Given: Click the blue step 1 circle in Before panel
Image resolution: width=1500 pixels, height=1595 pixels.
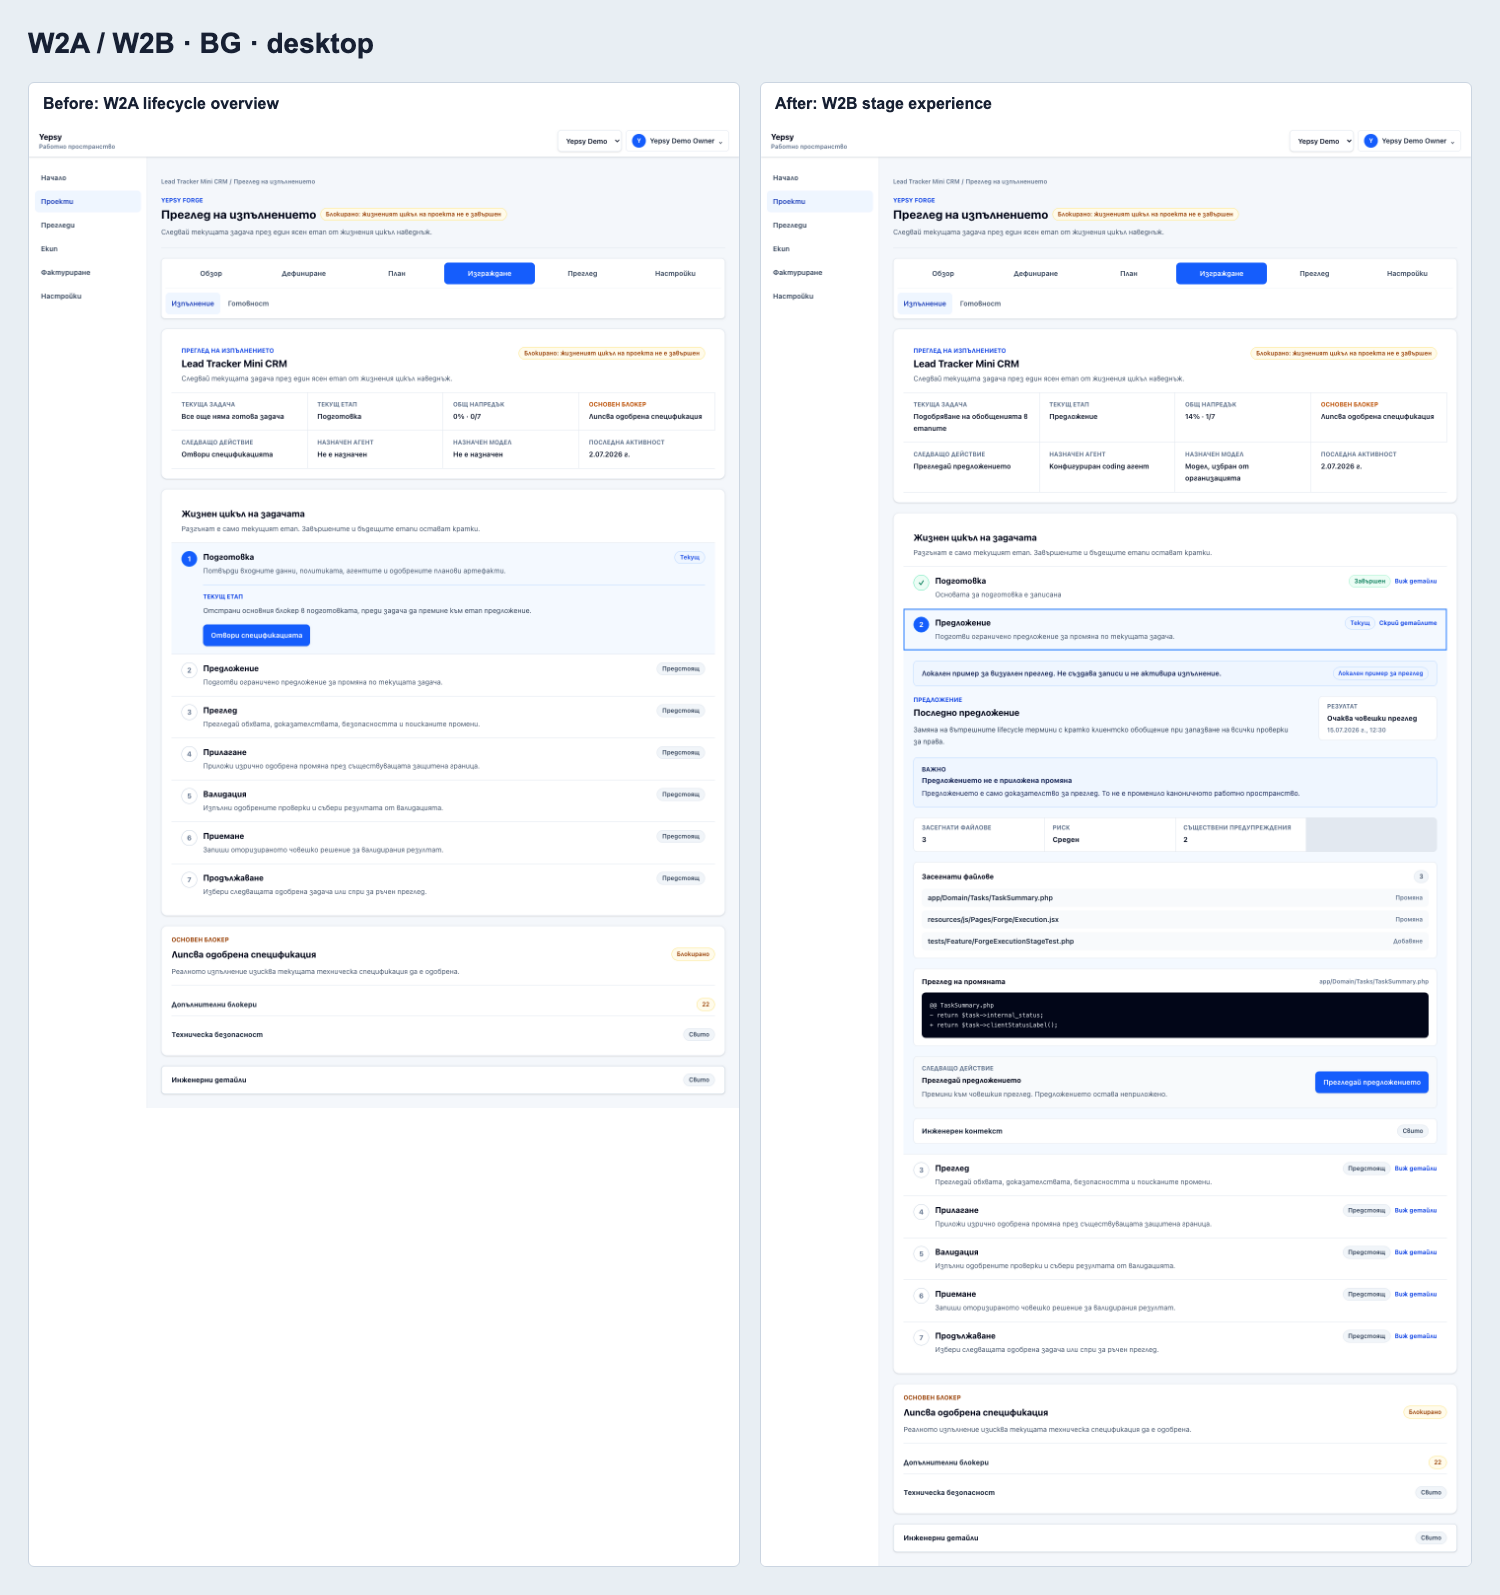Looking at the screenshot, I should coord(189,558).
